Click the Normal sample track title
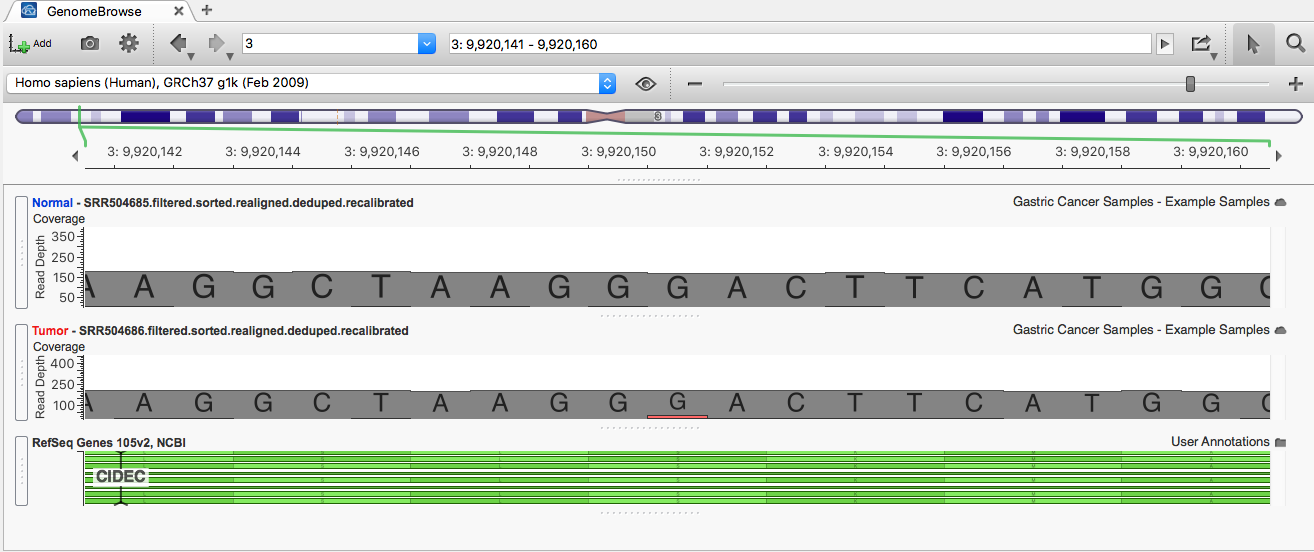The width and height of the screenshot is (1314, 552). (223, 203)
